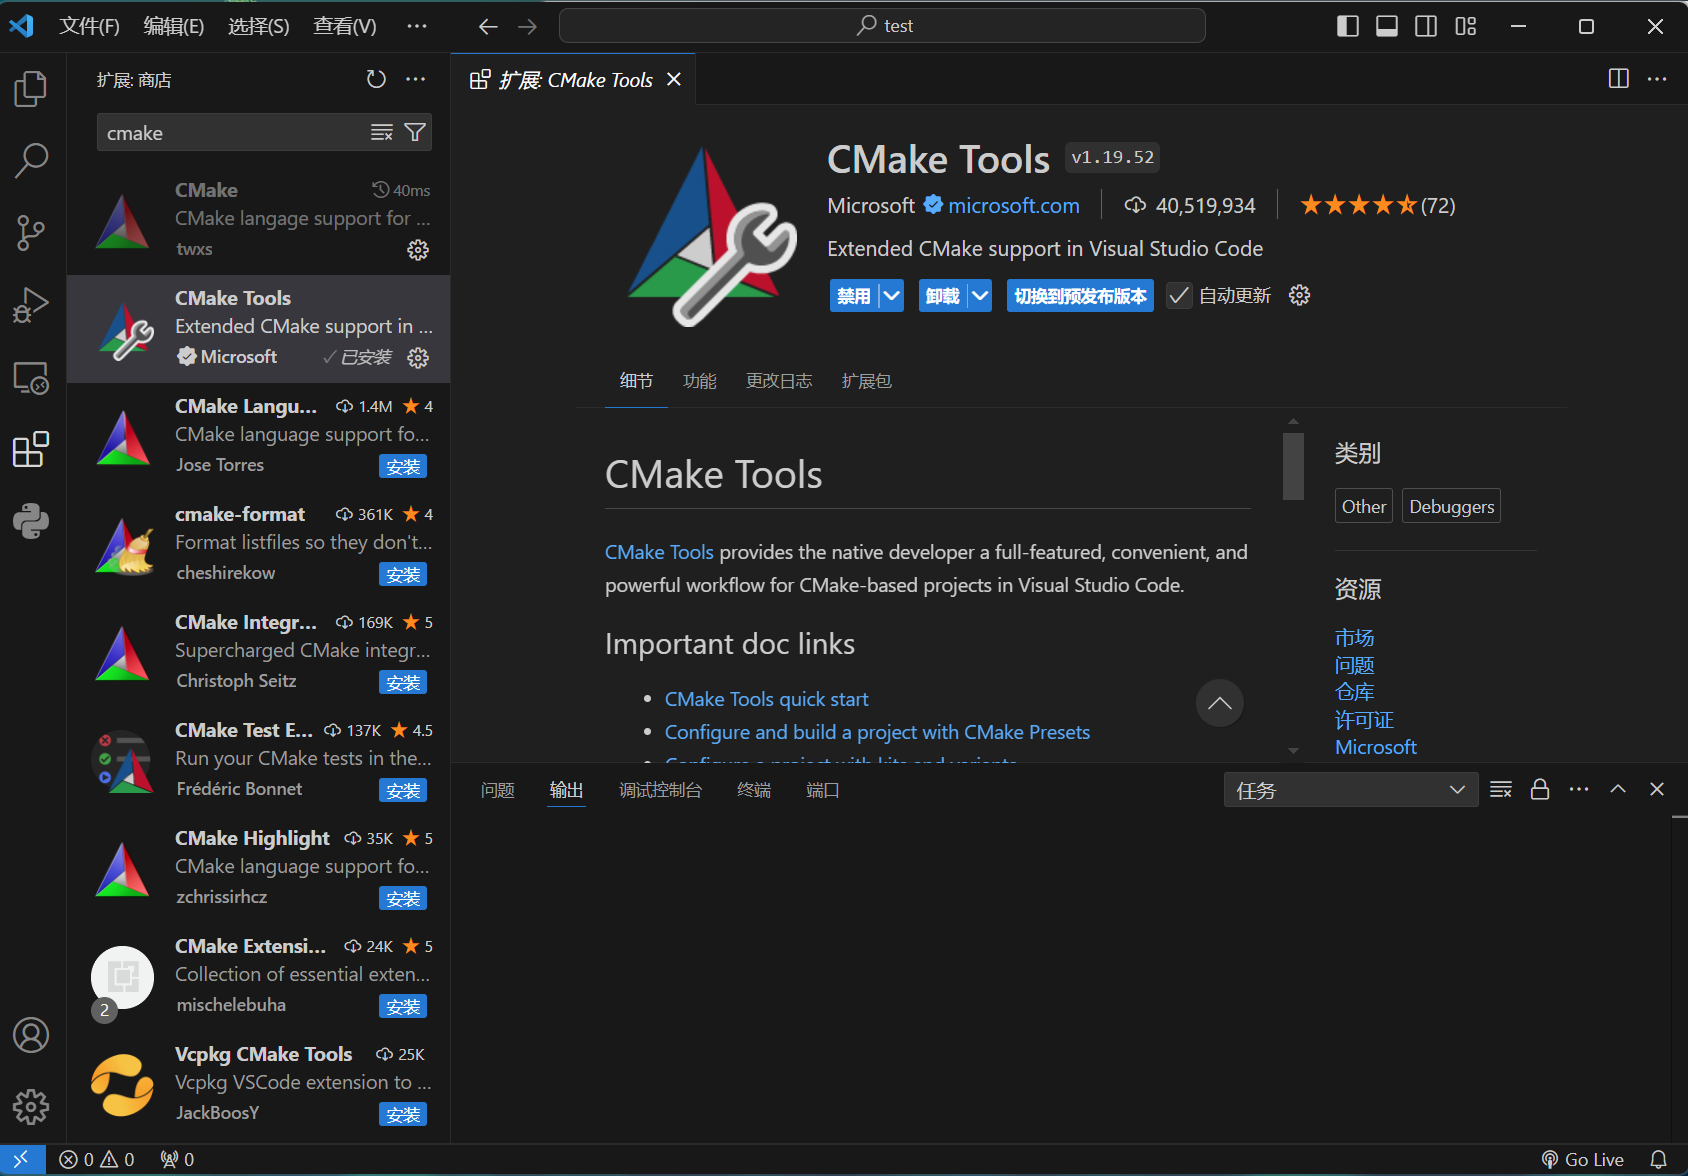Expand the uninstall button dropdown arrow

coord(979,296)
